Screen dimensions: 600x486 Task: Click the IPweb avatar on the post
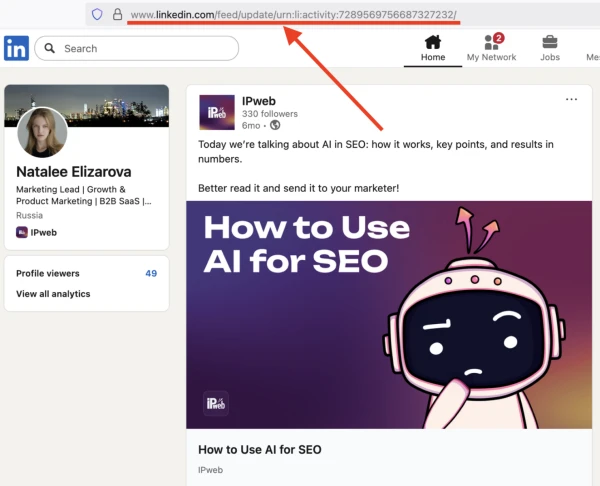click(x=217, y=112)
